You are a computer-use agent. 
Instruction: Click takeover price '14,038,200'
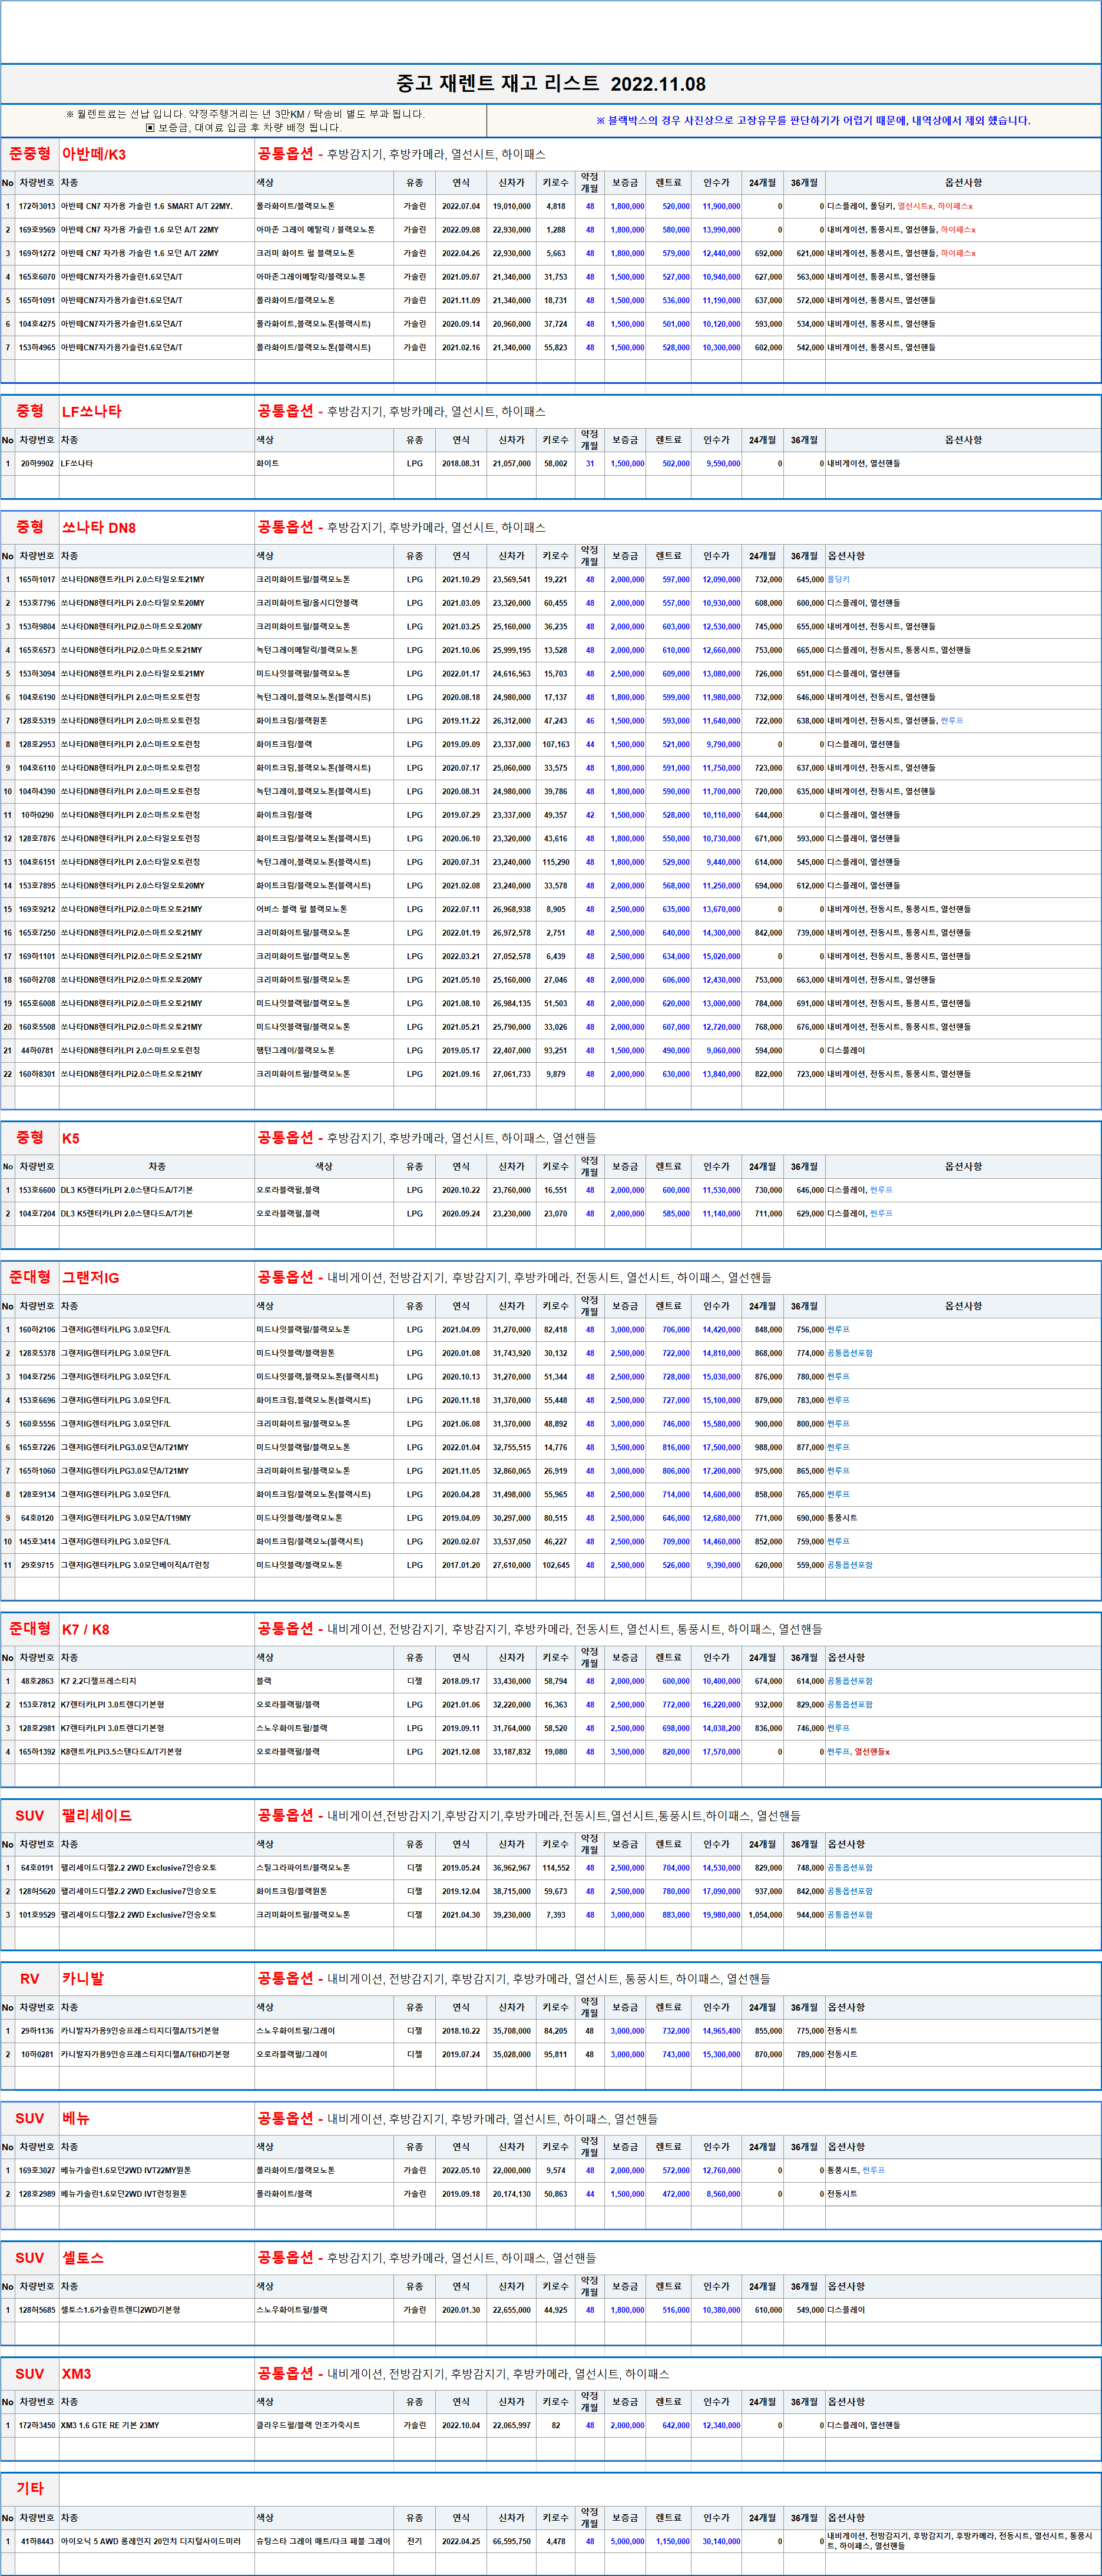(721, 1728)
